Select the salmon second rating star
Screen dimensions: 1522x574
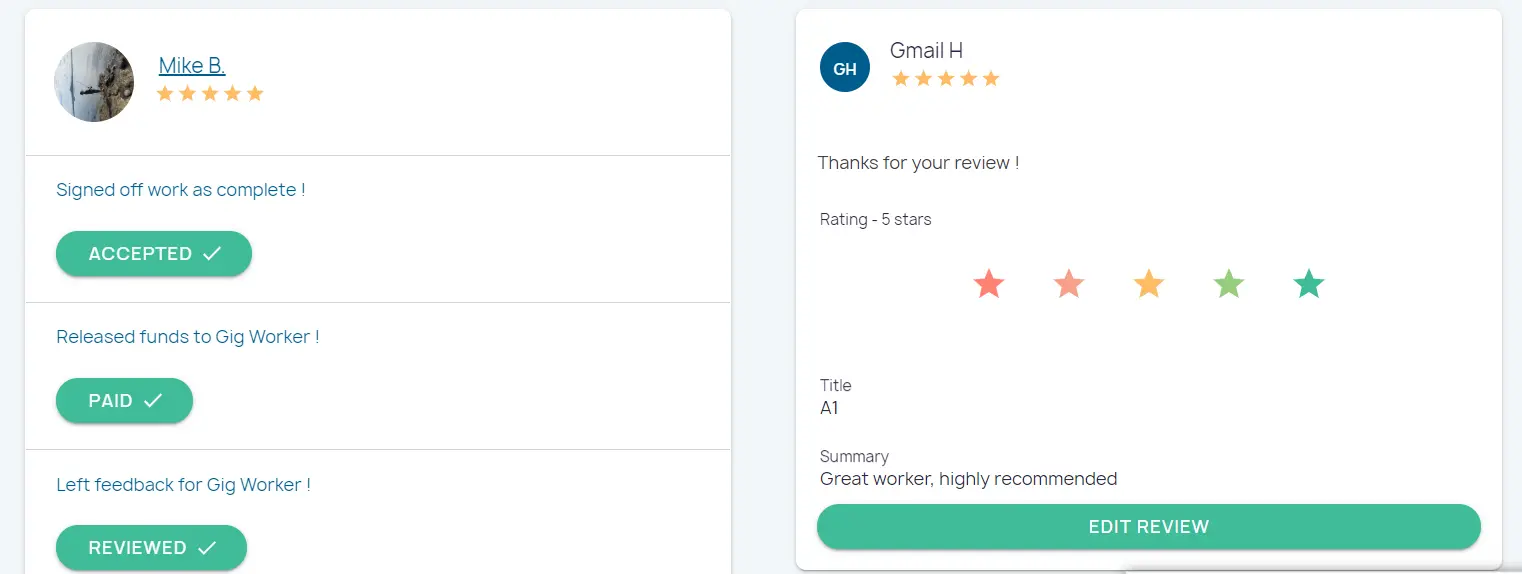click(1069, 284)
